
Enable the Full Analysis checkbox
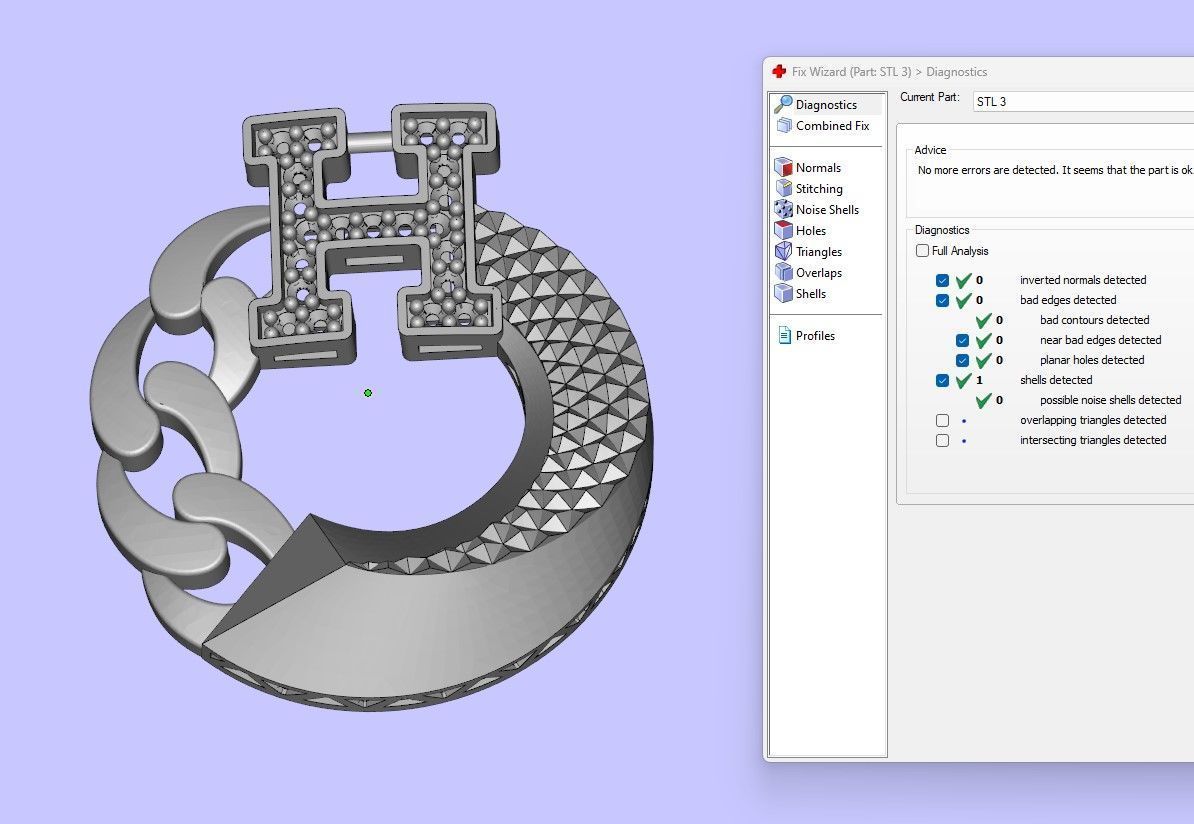(922, 251)
